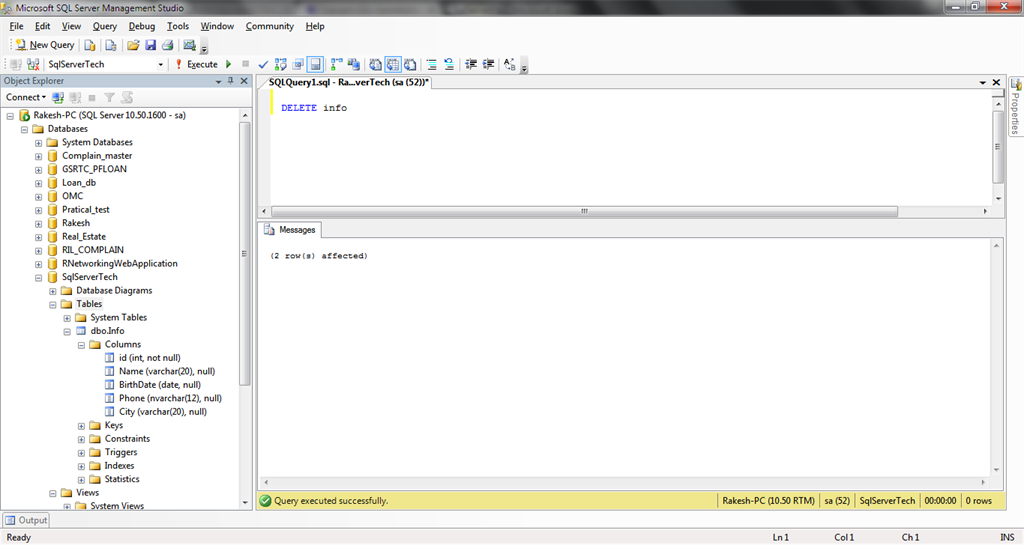The width and height of the screenshot is (1024, 545).
Task: Save the query with the floppy disk icon
Action: 151,45
